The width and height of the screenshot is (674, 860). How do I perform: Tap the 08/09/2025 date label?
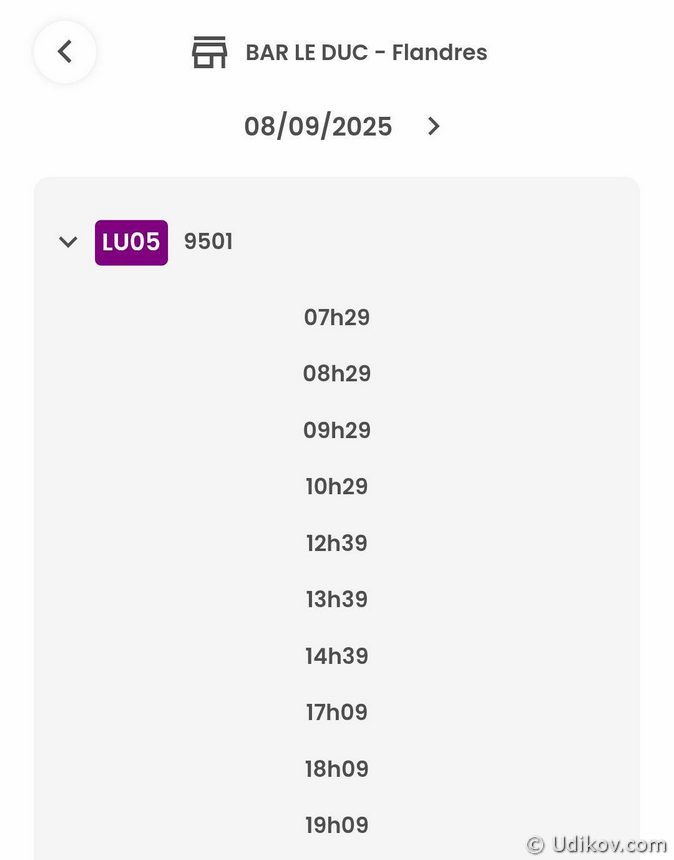tap(318, 127)
